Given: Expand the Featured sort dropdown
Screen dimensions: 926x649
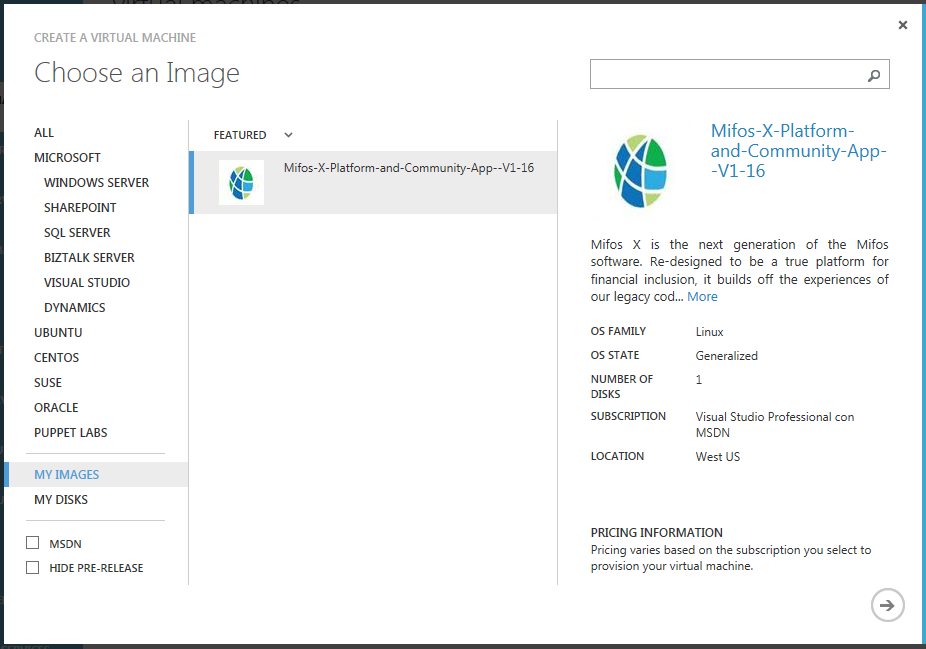Looking at the screenshot, I should click(288, 135).
